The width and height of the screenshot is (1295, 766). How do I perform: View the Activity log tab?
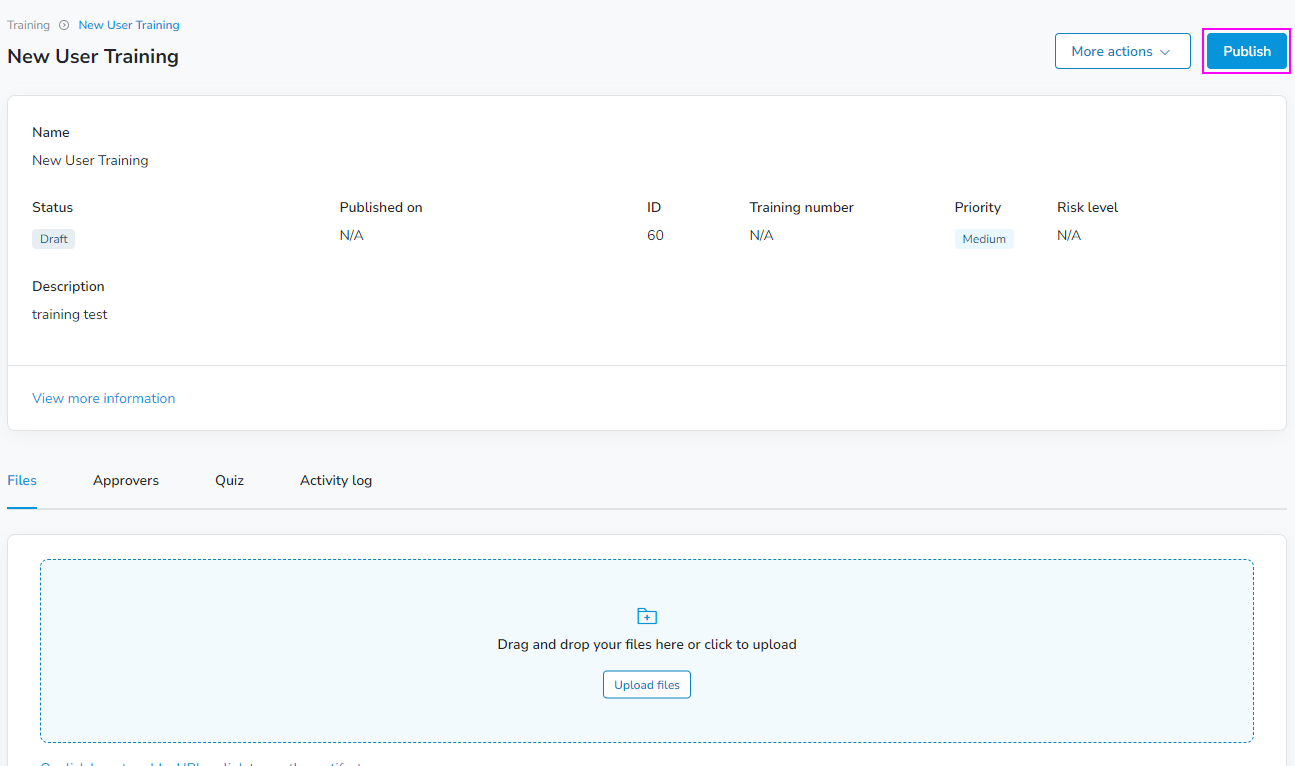coord(335,480)
